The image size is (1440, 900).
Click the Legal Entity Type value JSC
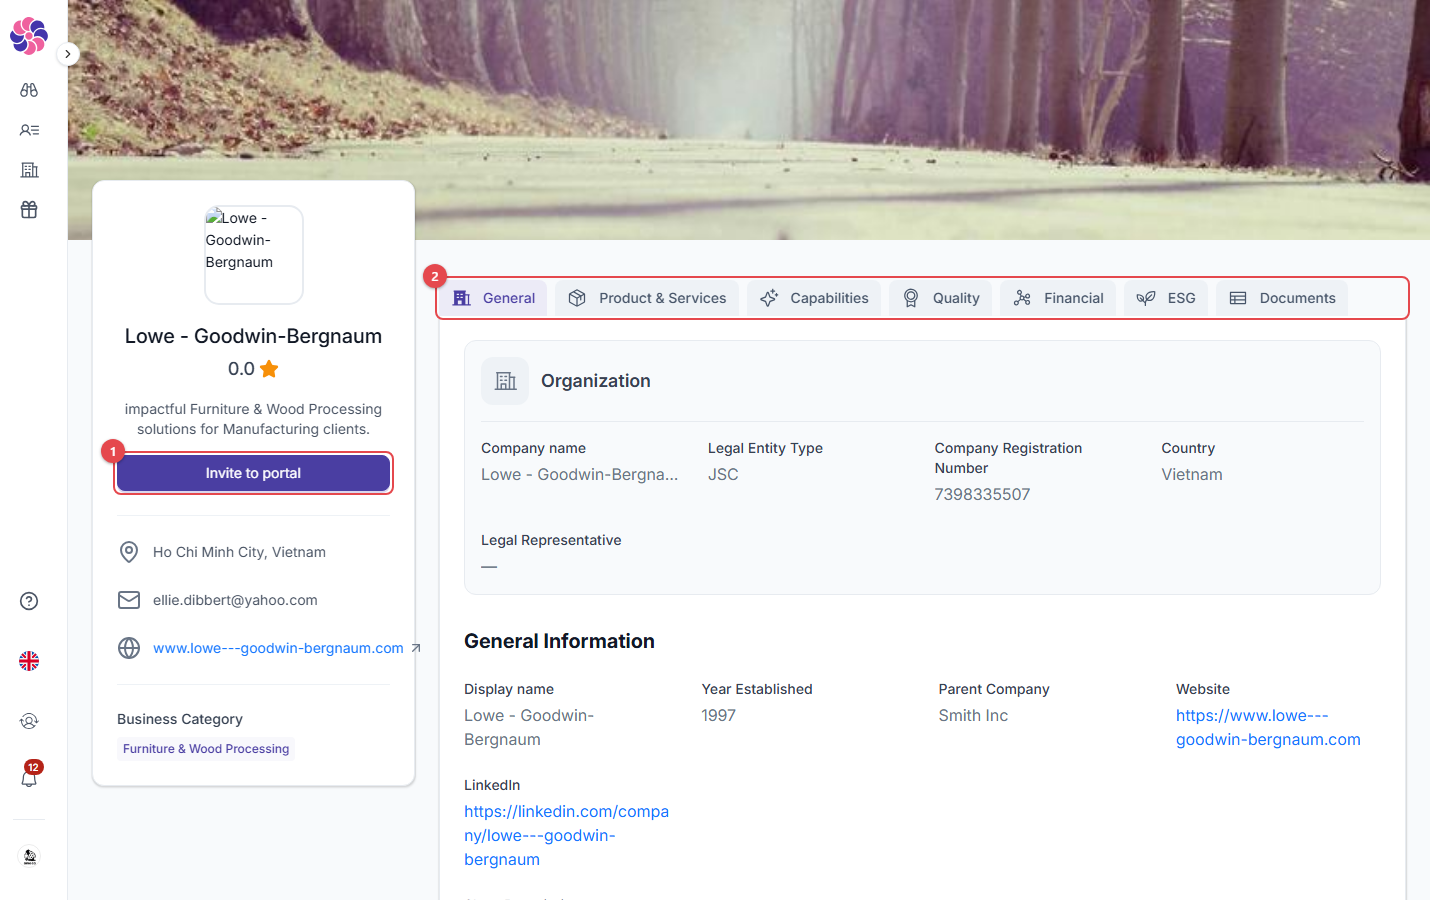click(723, 474)
